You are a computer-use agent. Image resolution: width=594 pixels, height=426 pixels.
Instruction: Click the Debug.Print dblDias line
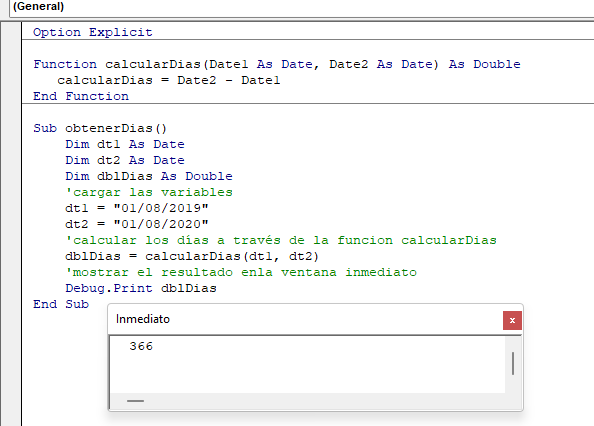pos(141,288)
